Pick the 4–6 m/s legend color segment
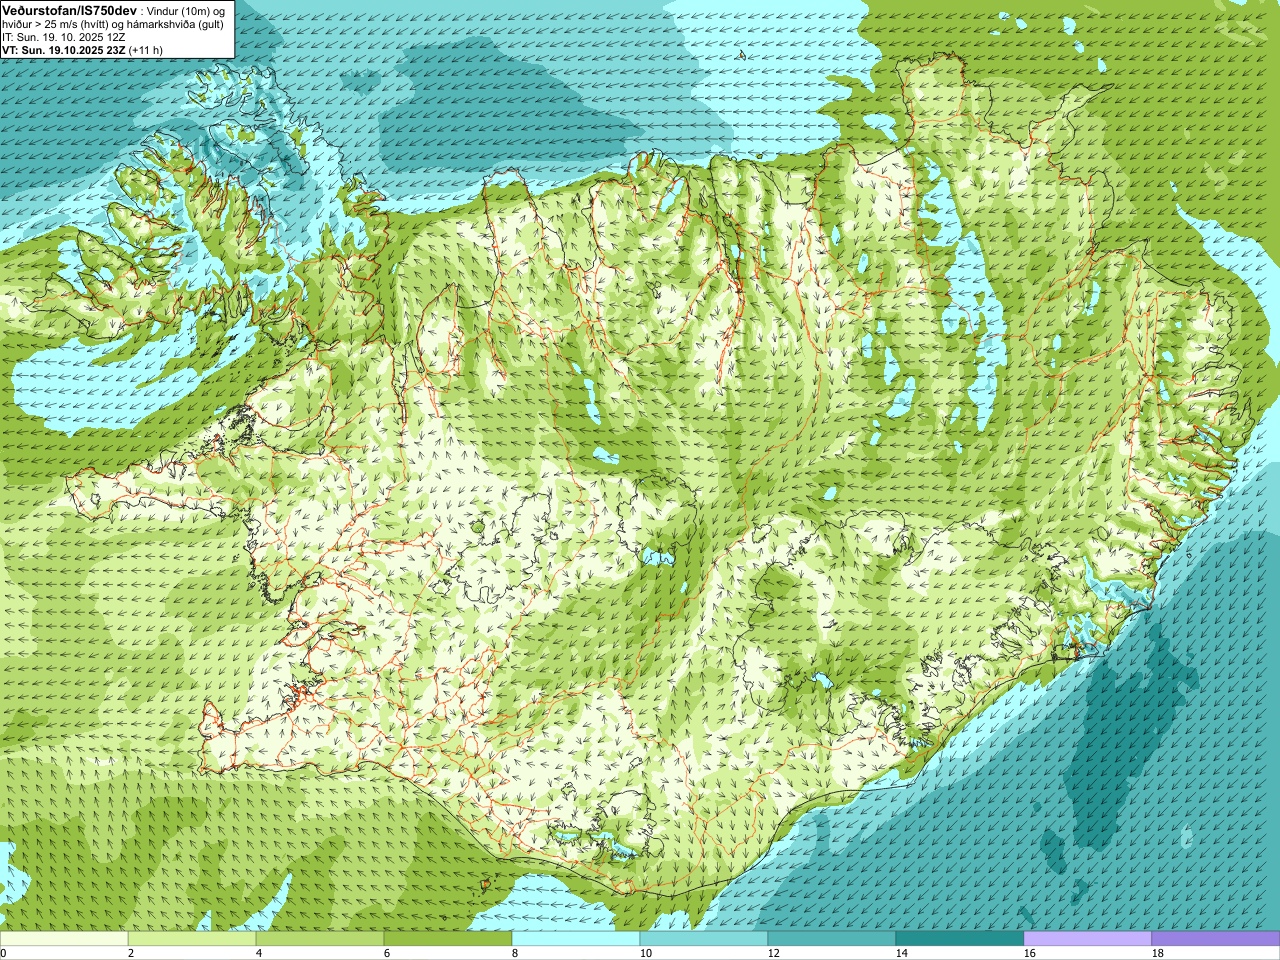Viewport: 1280px width, 960px height. point(320,939)
